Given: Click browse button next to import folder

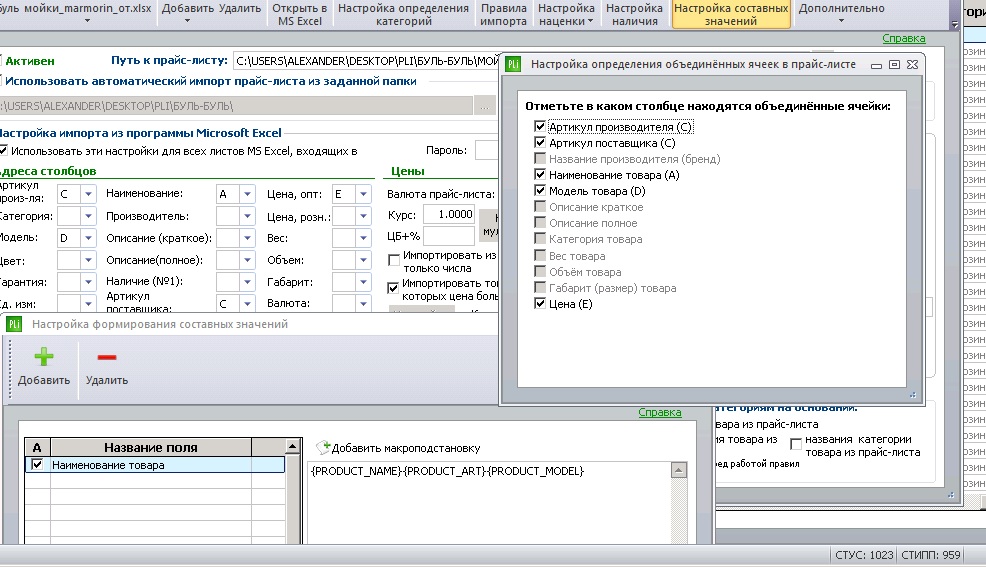Looking at the screenshot, I should (484, 106).
